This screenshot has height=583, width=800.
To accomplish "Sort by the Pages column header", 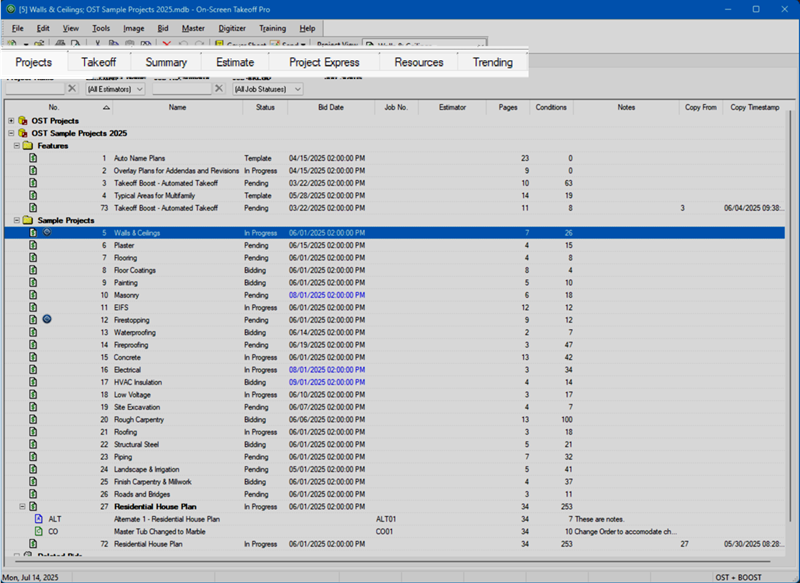I will pyautogui.click(x=508, y=107).
